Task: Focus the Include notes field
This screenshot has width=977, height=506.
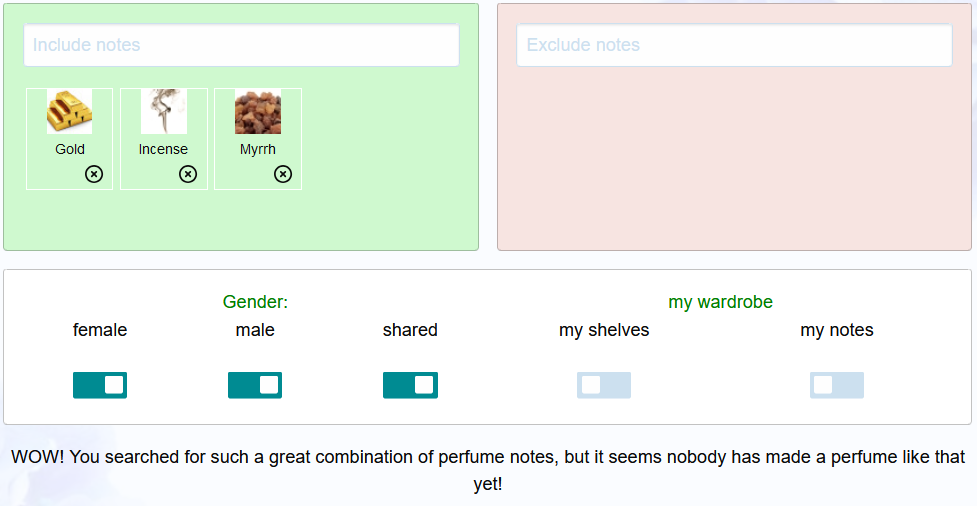Action: click(x=241, y=45)
